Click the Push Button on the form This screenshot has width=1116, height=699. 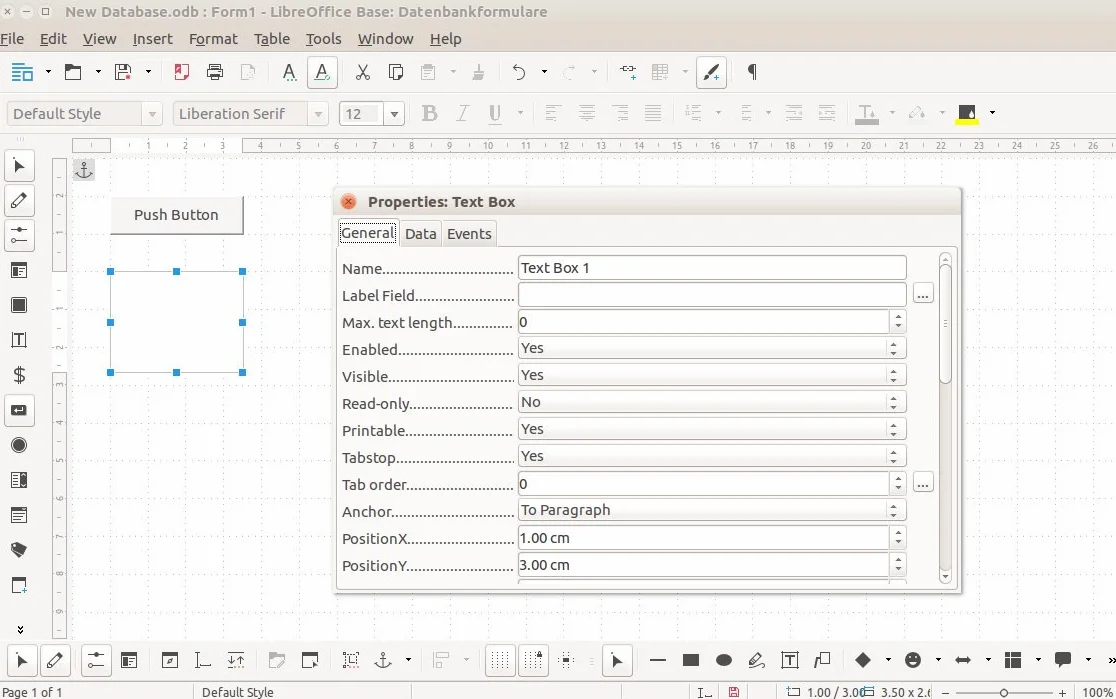click(177, 215)
